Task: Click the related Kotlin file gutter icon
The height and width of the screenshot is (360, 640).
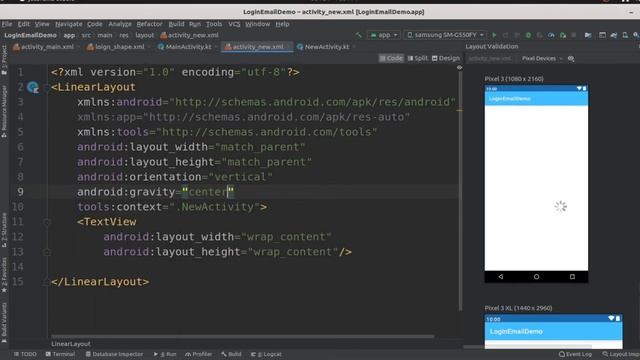Action: 33,87
